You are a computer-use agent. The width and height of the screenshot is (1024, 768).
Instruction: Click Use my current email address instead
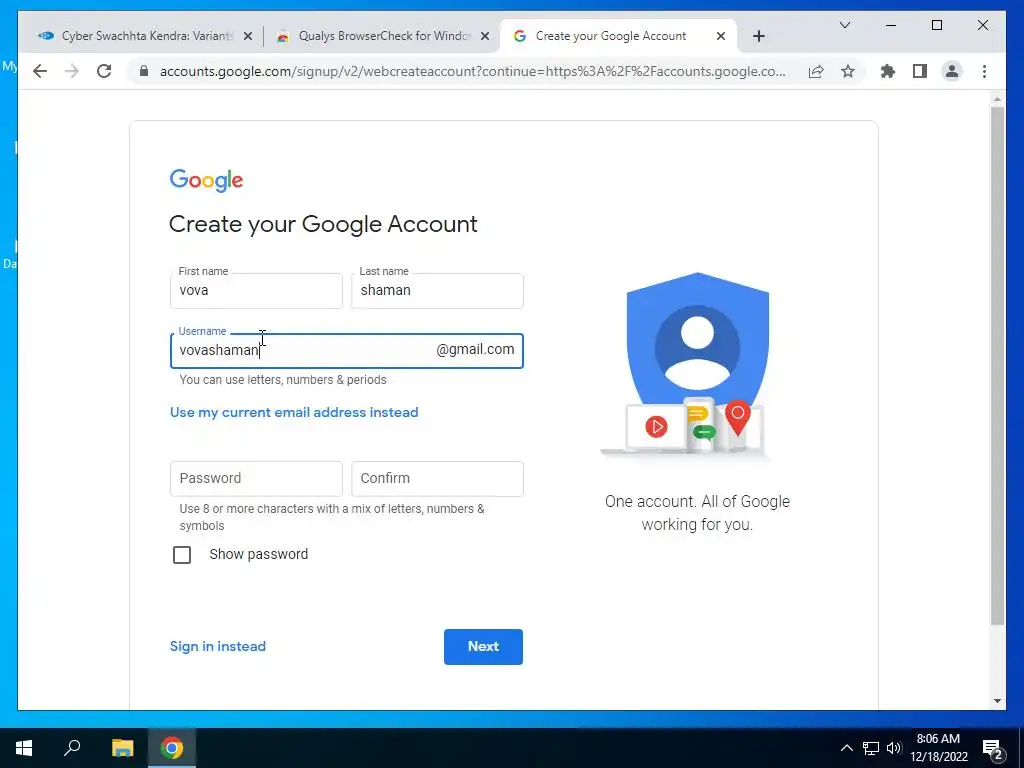294,412
